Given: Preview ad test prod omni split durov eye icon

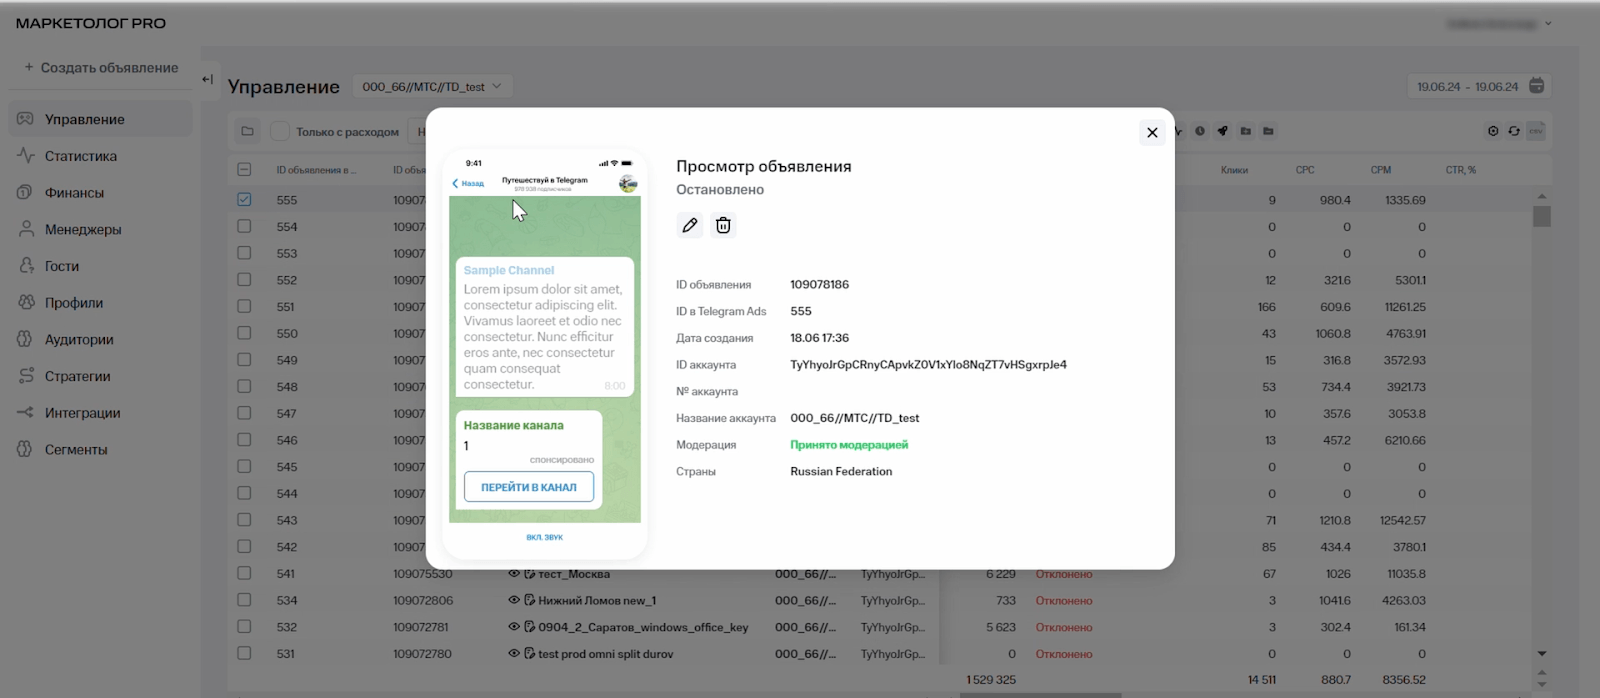Looking at the screenshot, I should 514,653.
